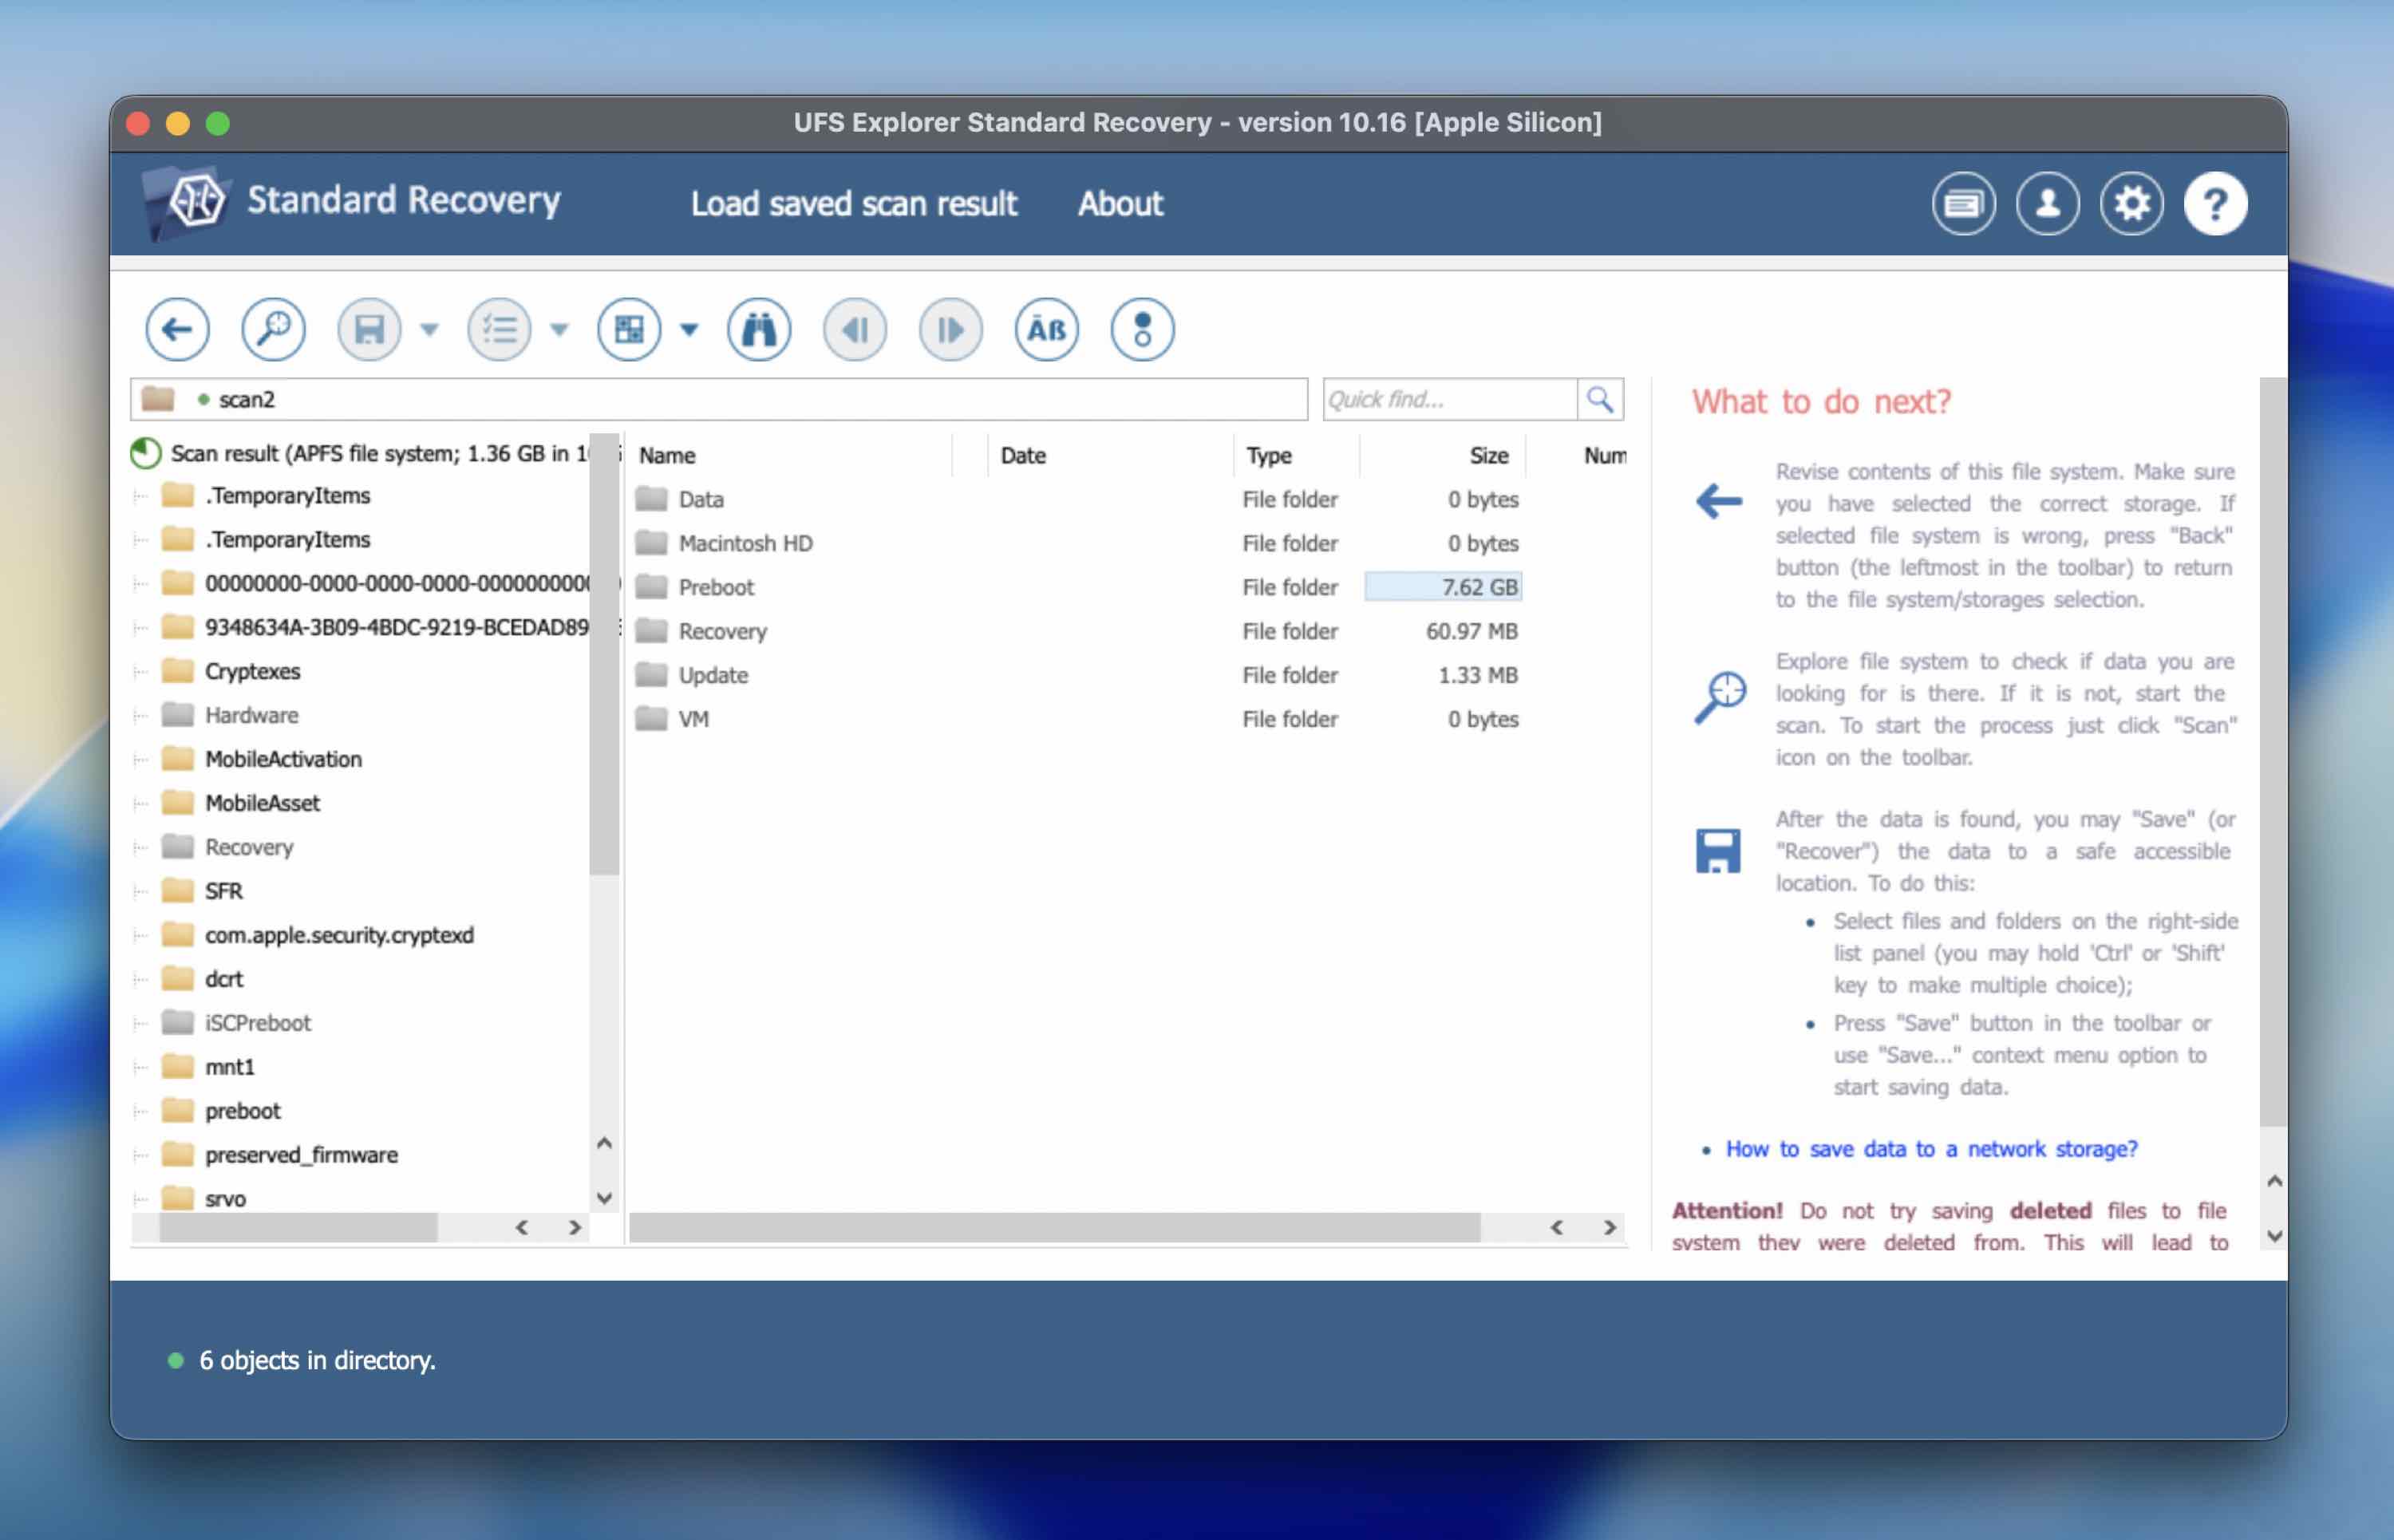Open Load saved scan result menu

tap(853, 204)
